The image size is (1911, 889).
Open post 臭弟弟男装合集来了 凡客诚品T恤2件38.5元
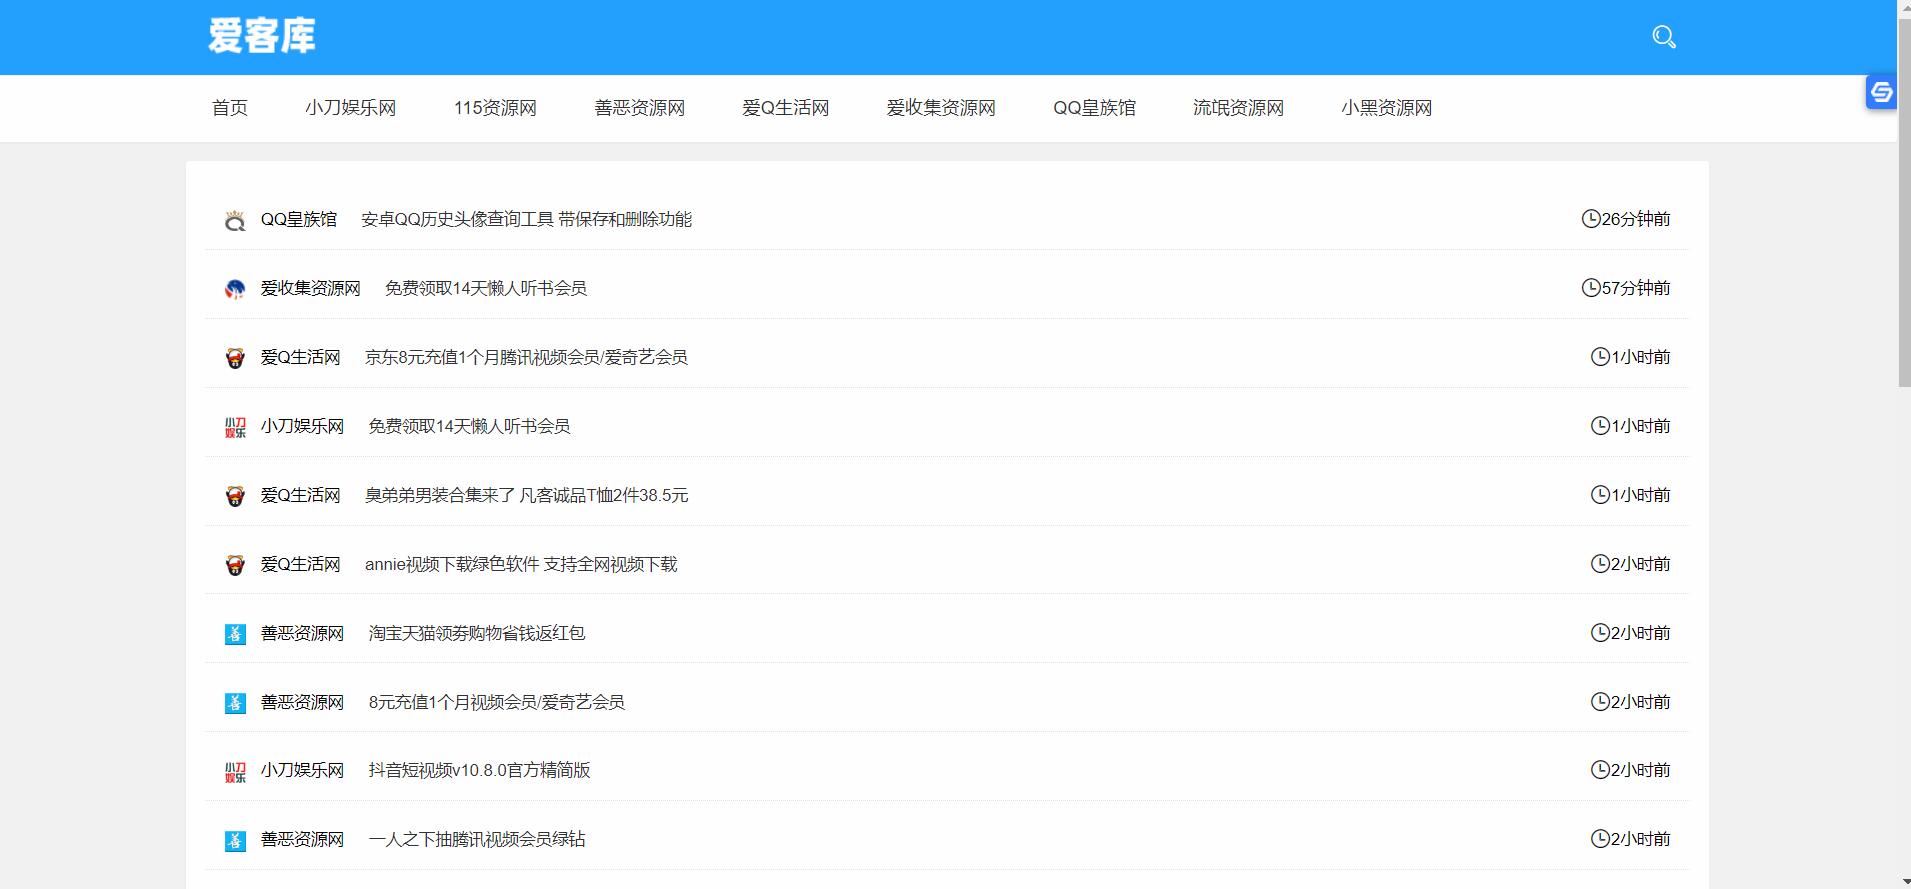pyautogui.click(x=527, y=495)
